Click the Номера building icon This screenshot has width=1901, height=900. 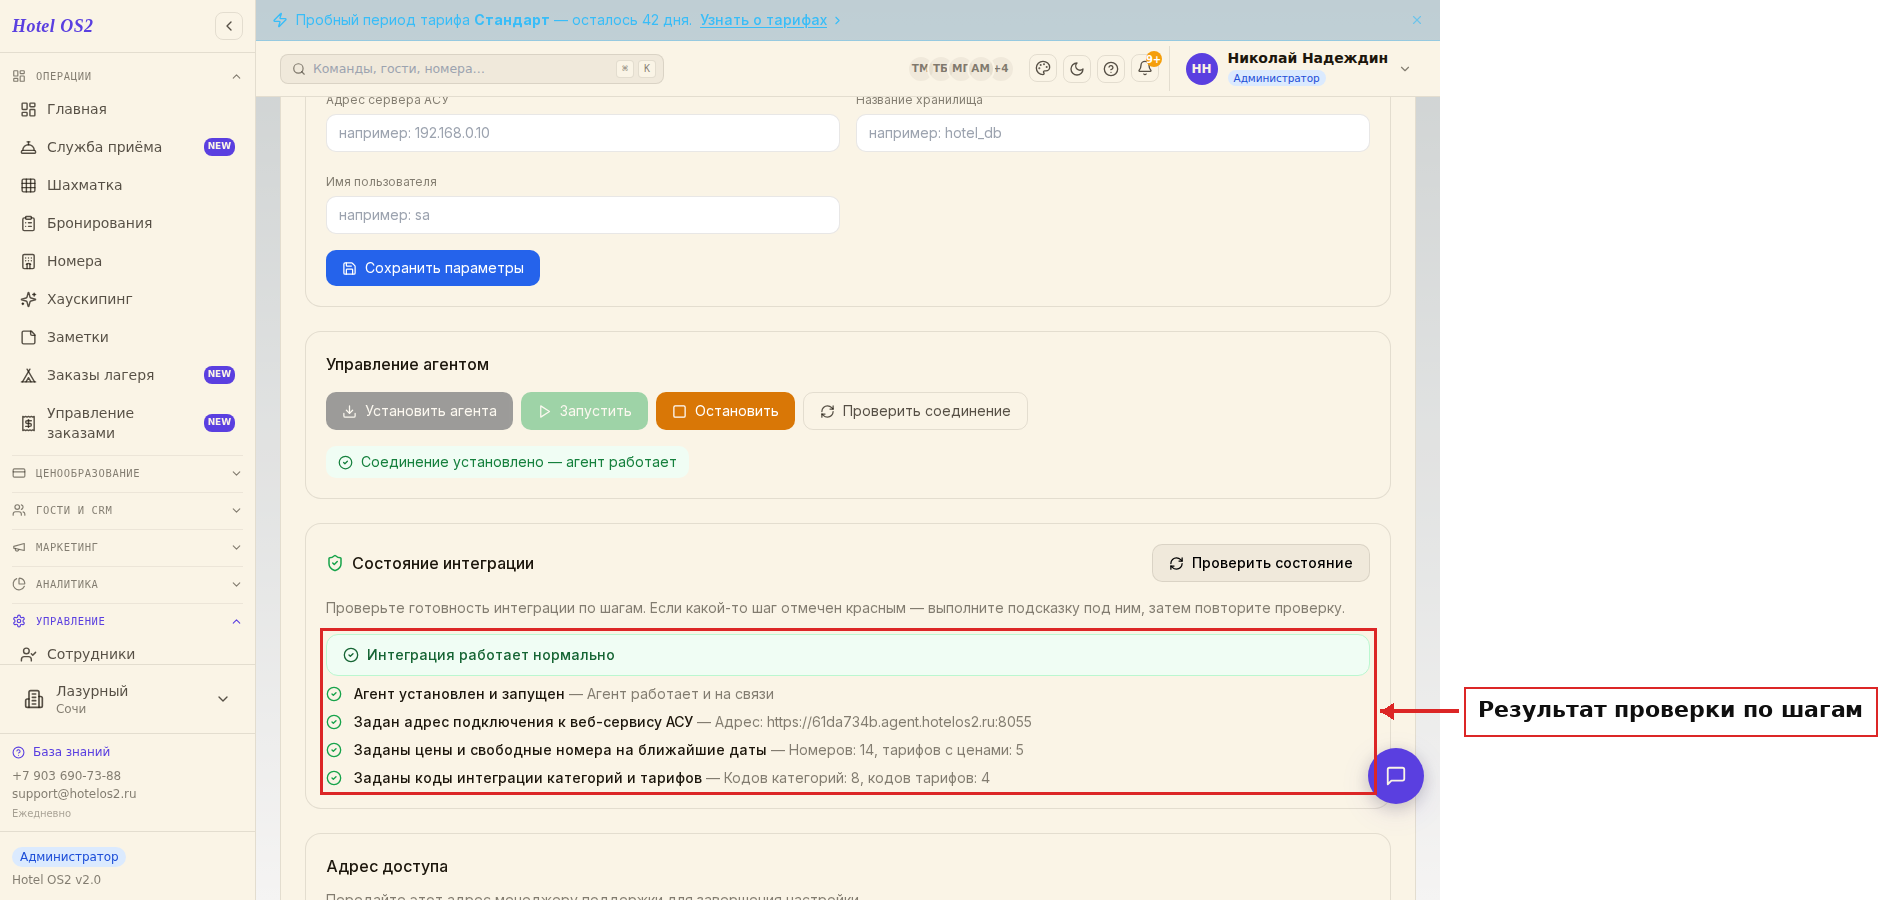pos(29,261)
